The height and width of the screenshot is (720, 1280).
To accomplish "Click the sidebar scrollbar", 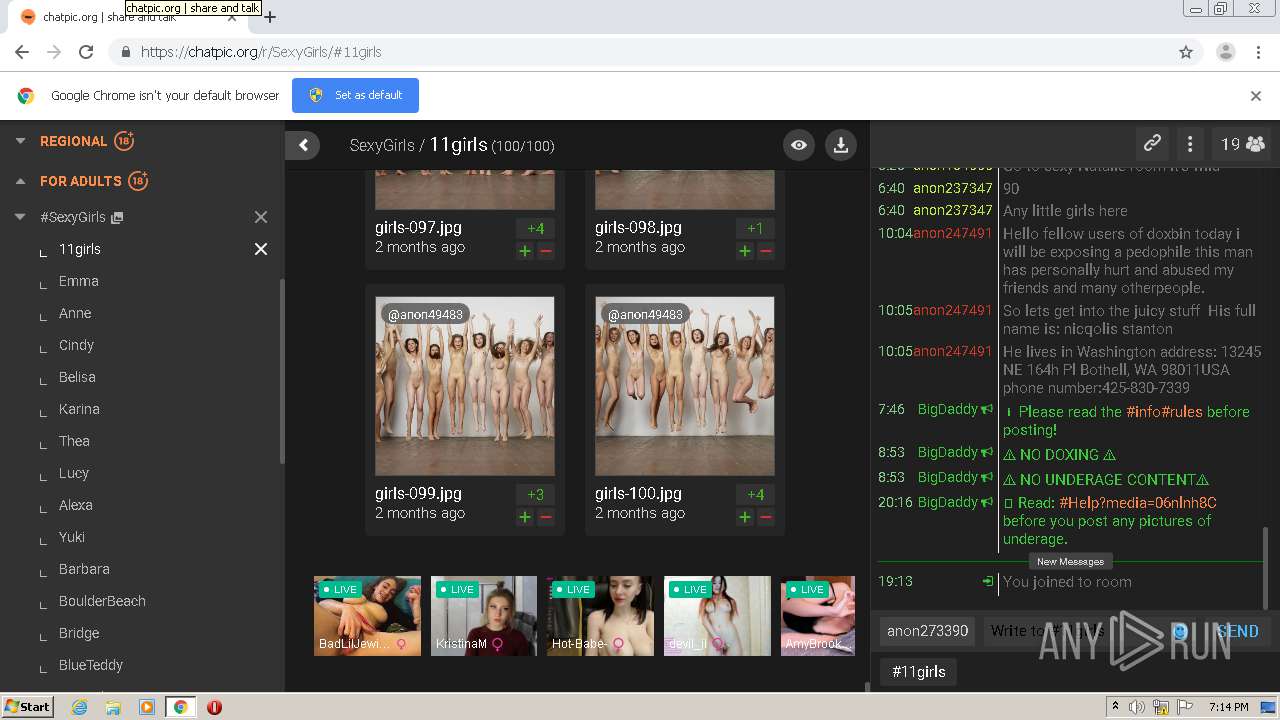I will click(x=282, y=370).
